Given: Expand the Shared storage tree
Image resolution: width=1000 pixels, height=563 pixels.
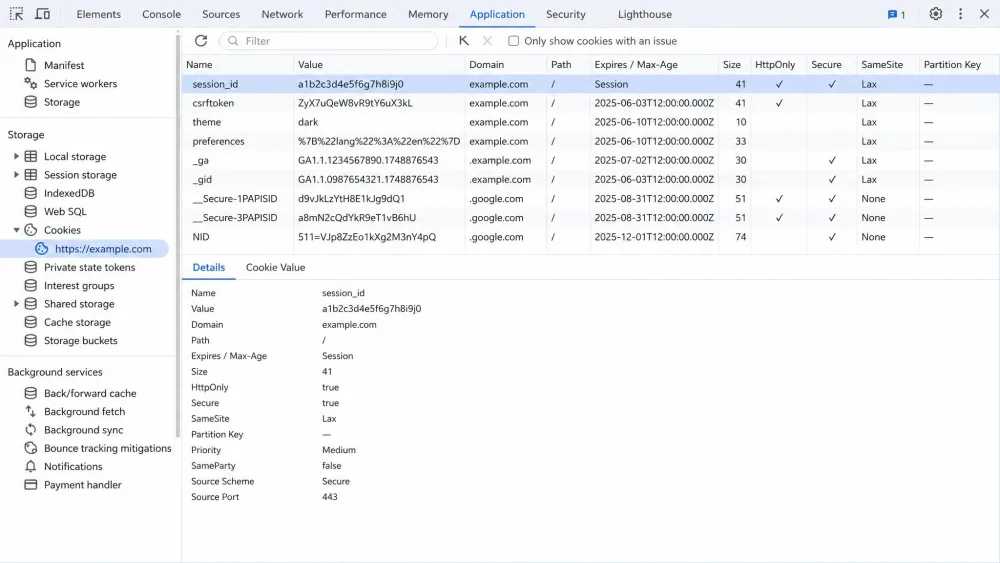Looking at the screenshot, I should [16, 304].
